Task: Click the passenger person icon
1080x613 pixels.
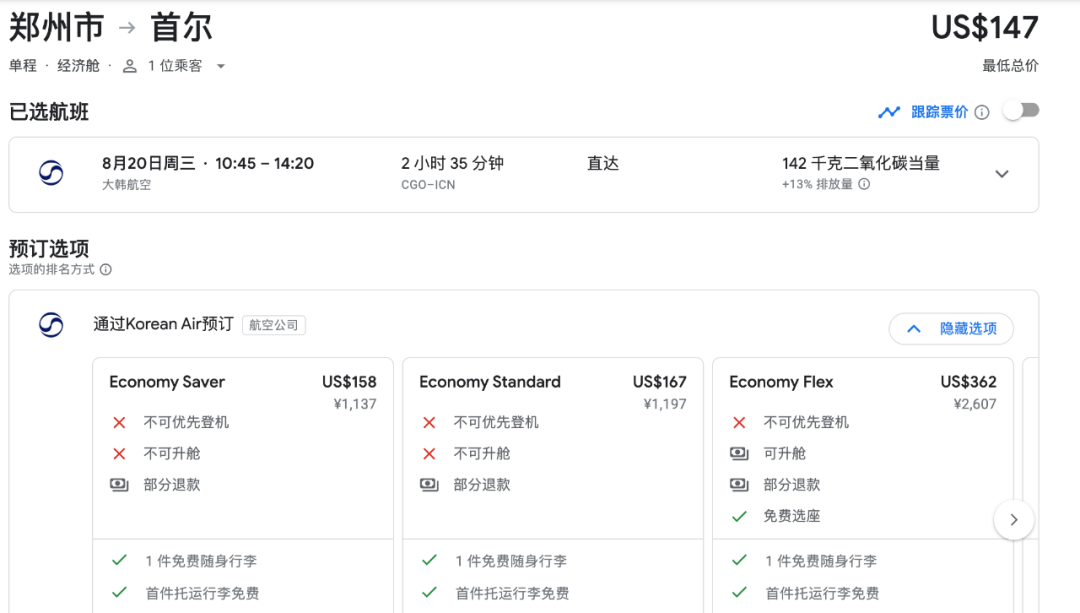Action: click(130, 66)
